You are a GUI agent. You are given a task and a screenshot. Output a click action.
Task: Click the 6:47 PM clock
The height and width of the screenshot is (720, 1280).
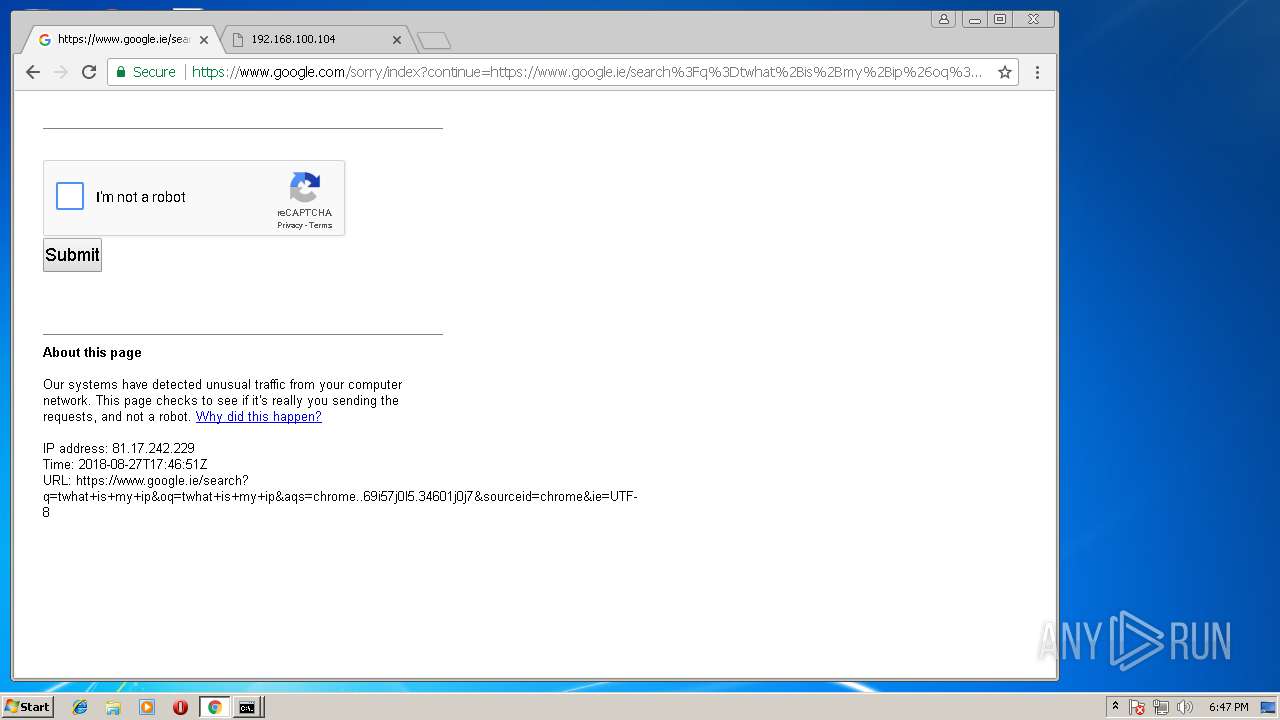tap(1228, 707)
